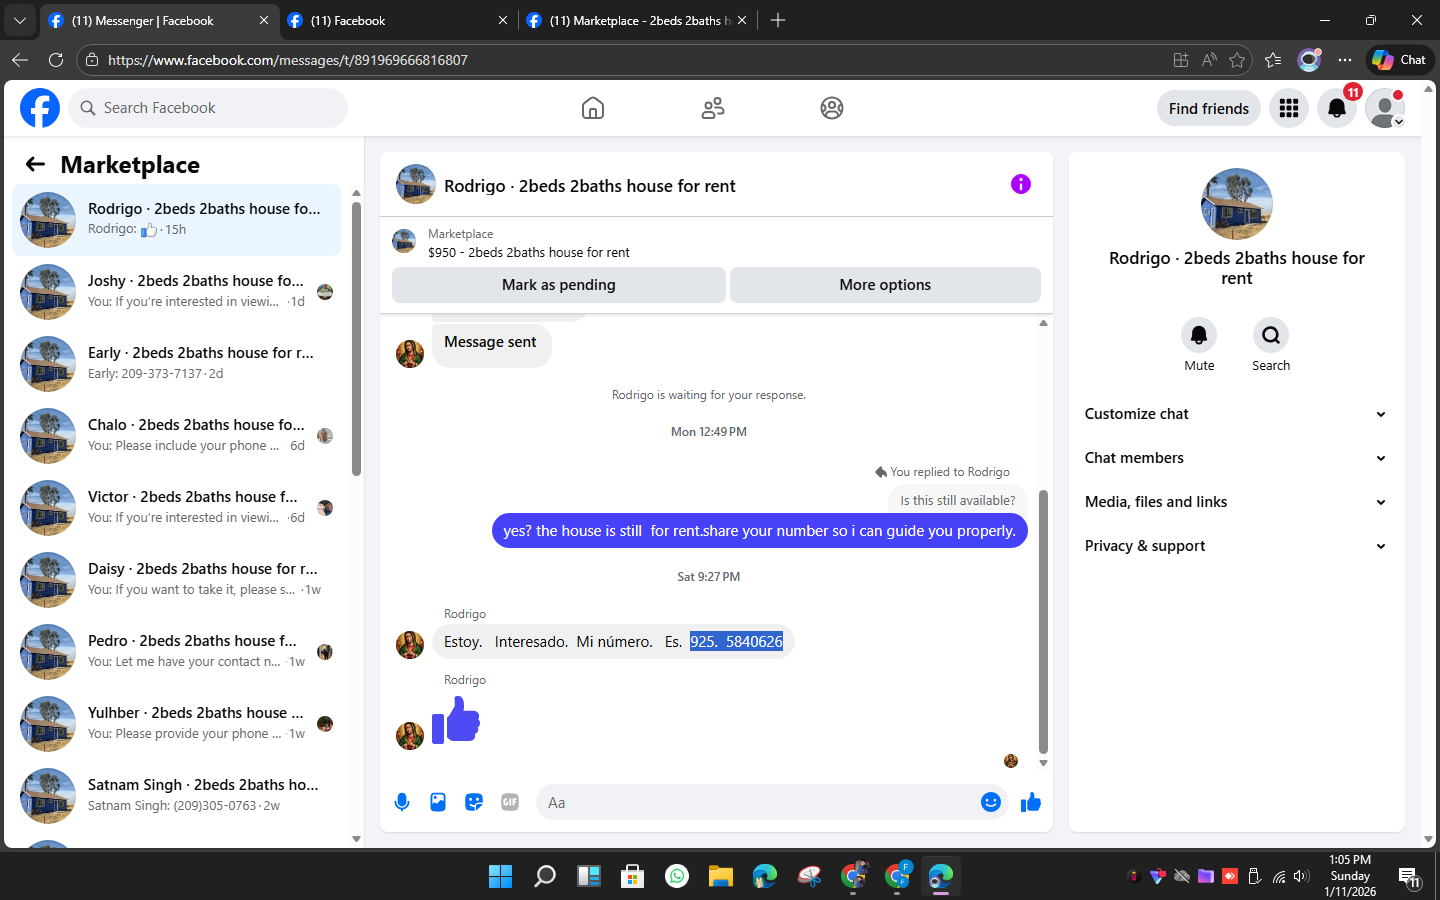Open the taskbar clock and calendar

(x=1350, y=876)
